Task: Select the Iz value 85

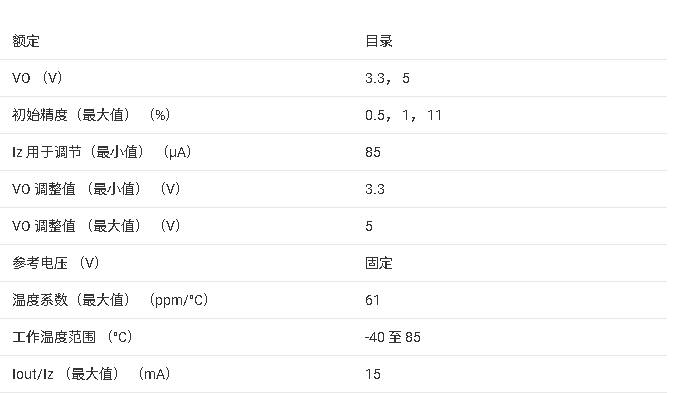Action: [x=373, y=152]
